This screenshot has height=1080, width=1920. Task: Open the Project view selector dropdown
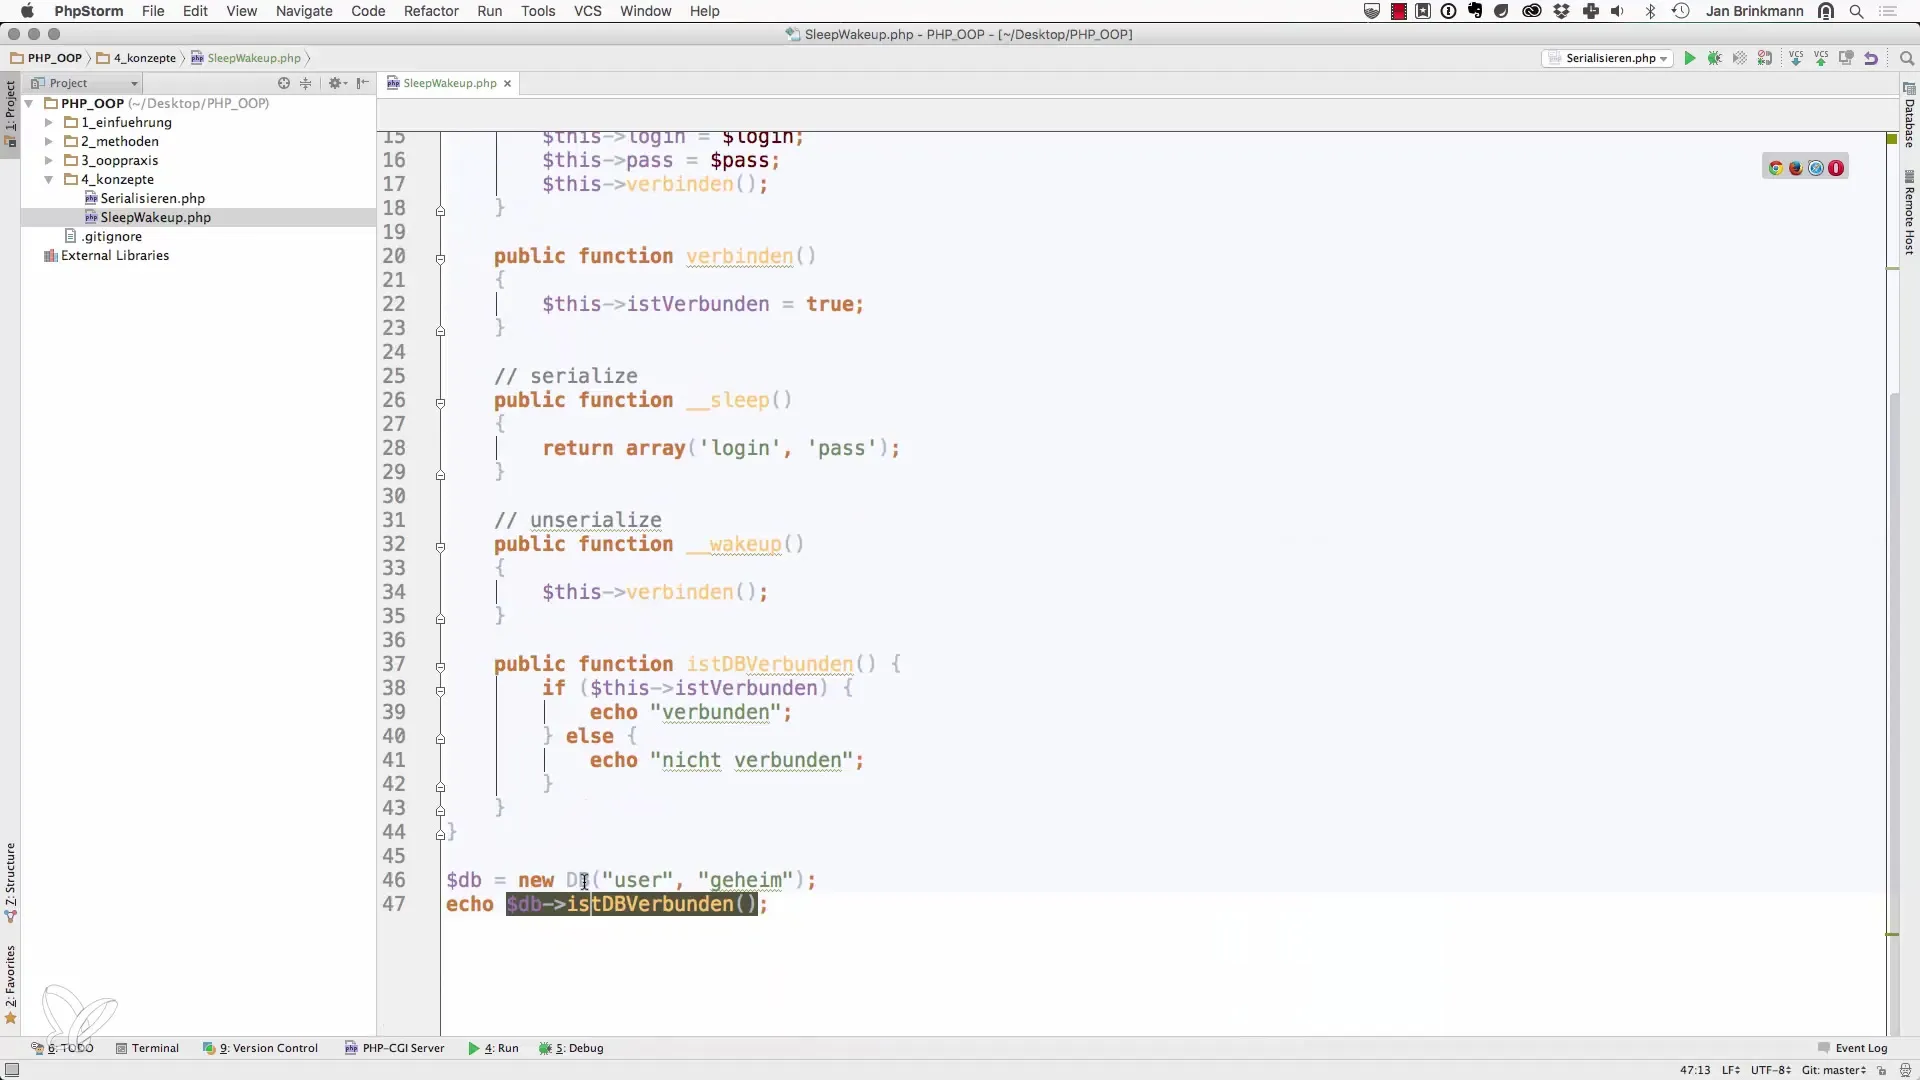tap(84, 83)
